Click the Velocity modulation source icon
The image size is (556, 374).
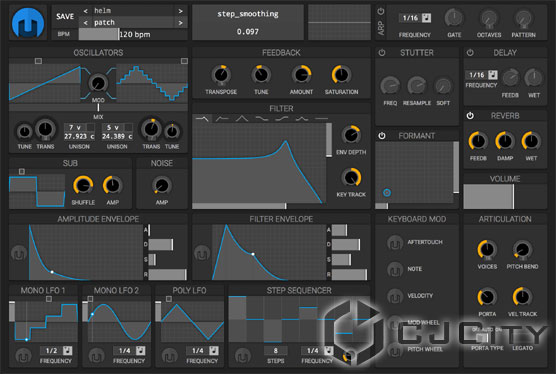pyautogui.click(x=395, y=296)
